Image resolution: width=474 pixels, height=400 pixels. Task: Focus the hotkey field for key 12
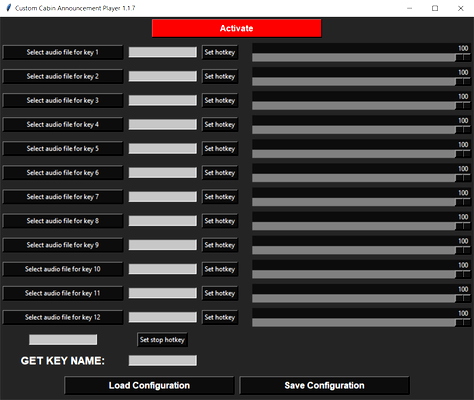pyautogui.click(x=163, y=317)
